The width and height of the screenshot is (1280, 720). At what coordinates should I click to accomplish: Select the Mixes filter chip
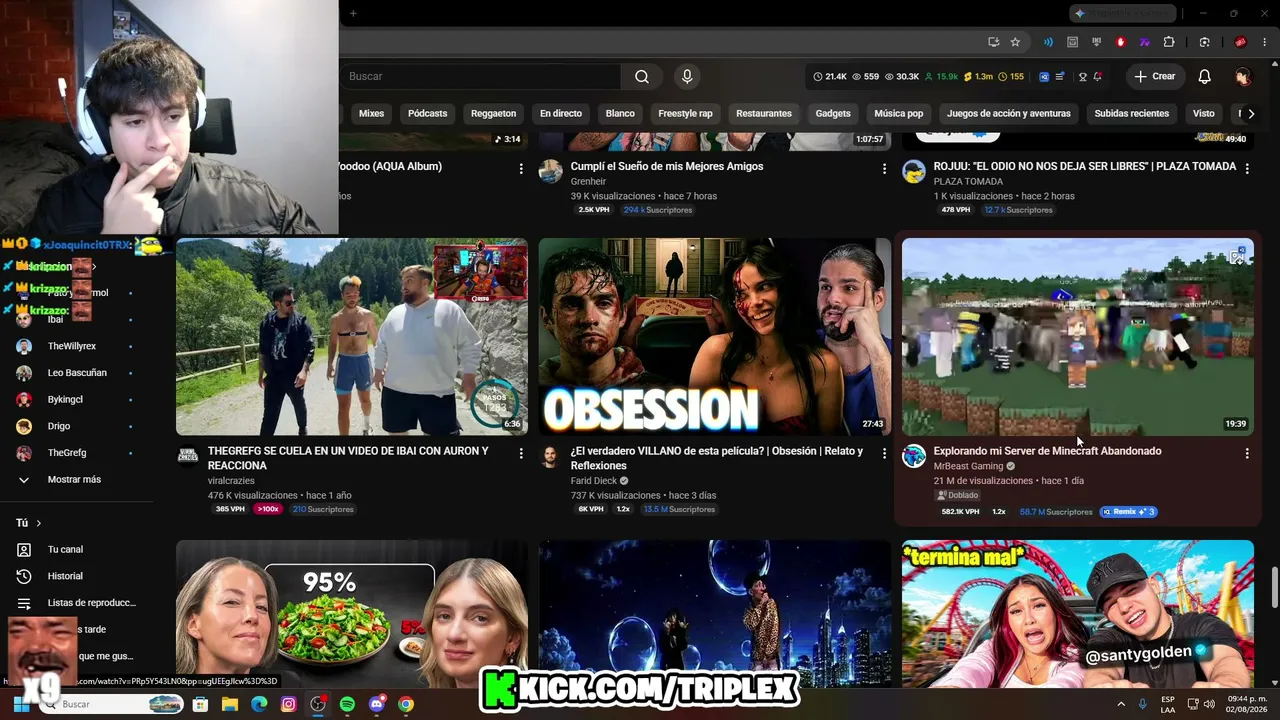coord(371,114)
